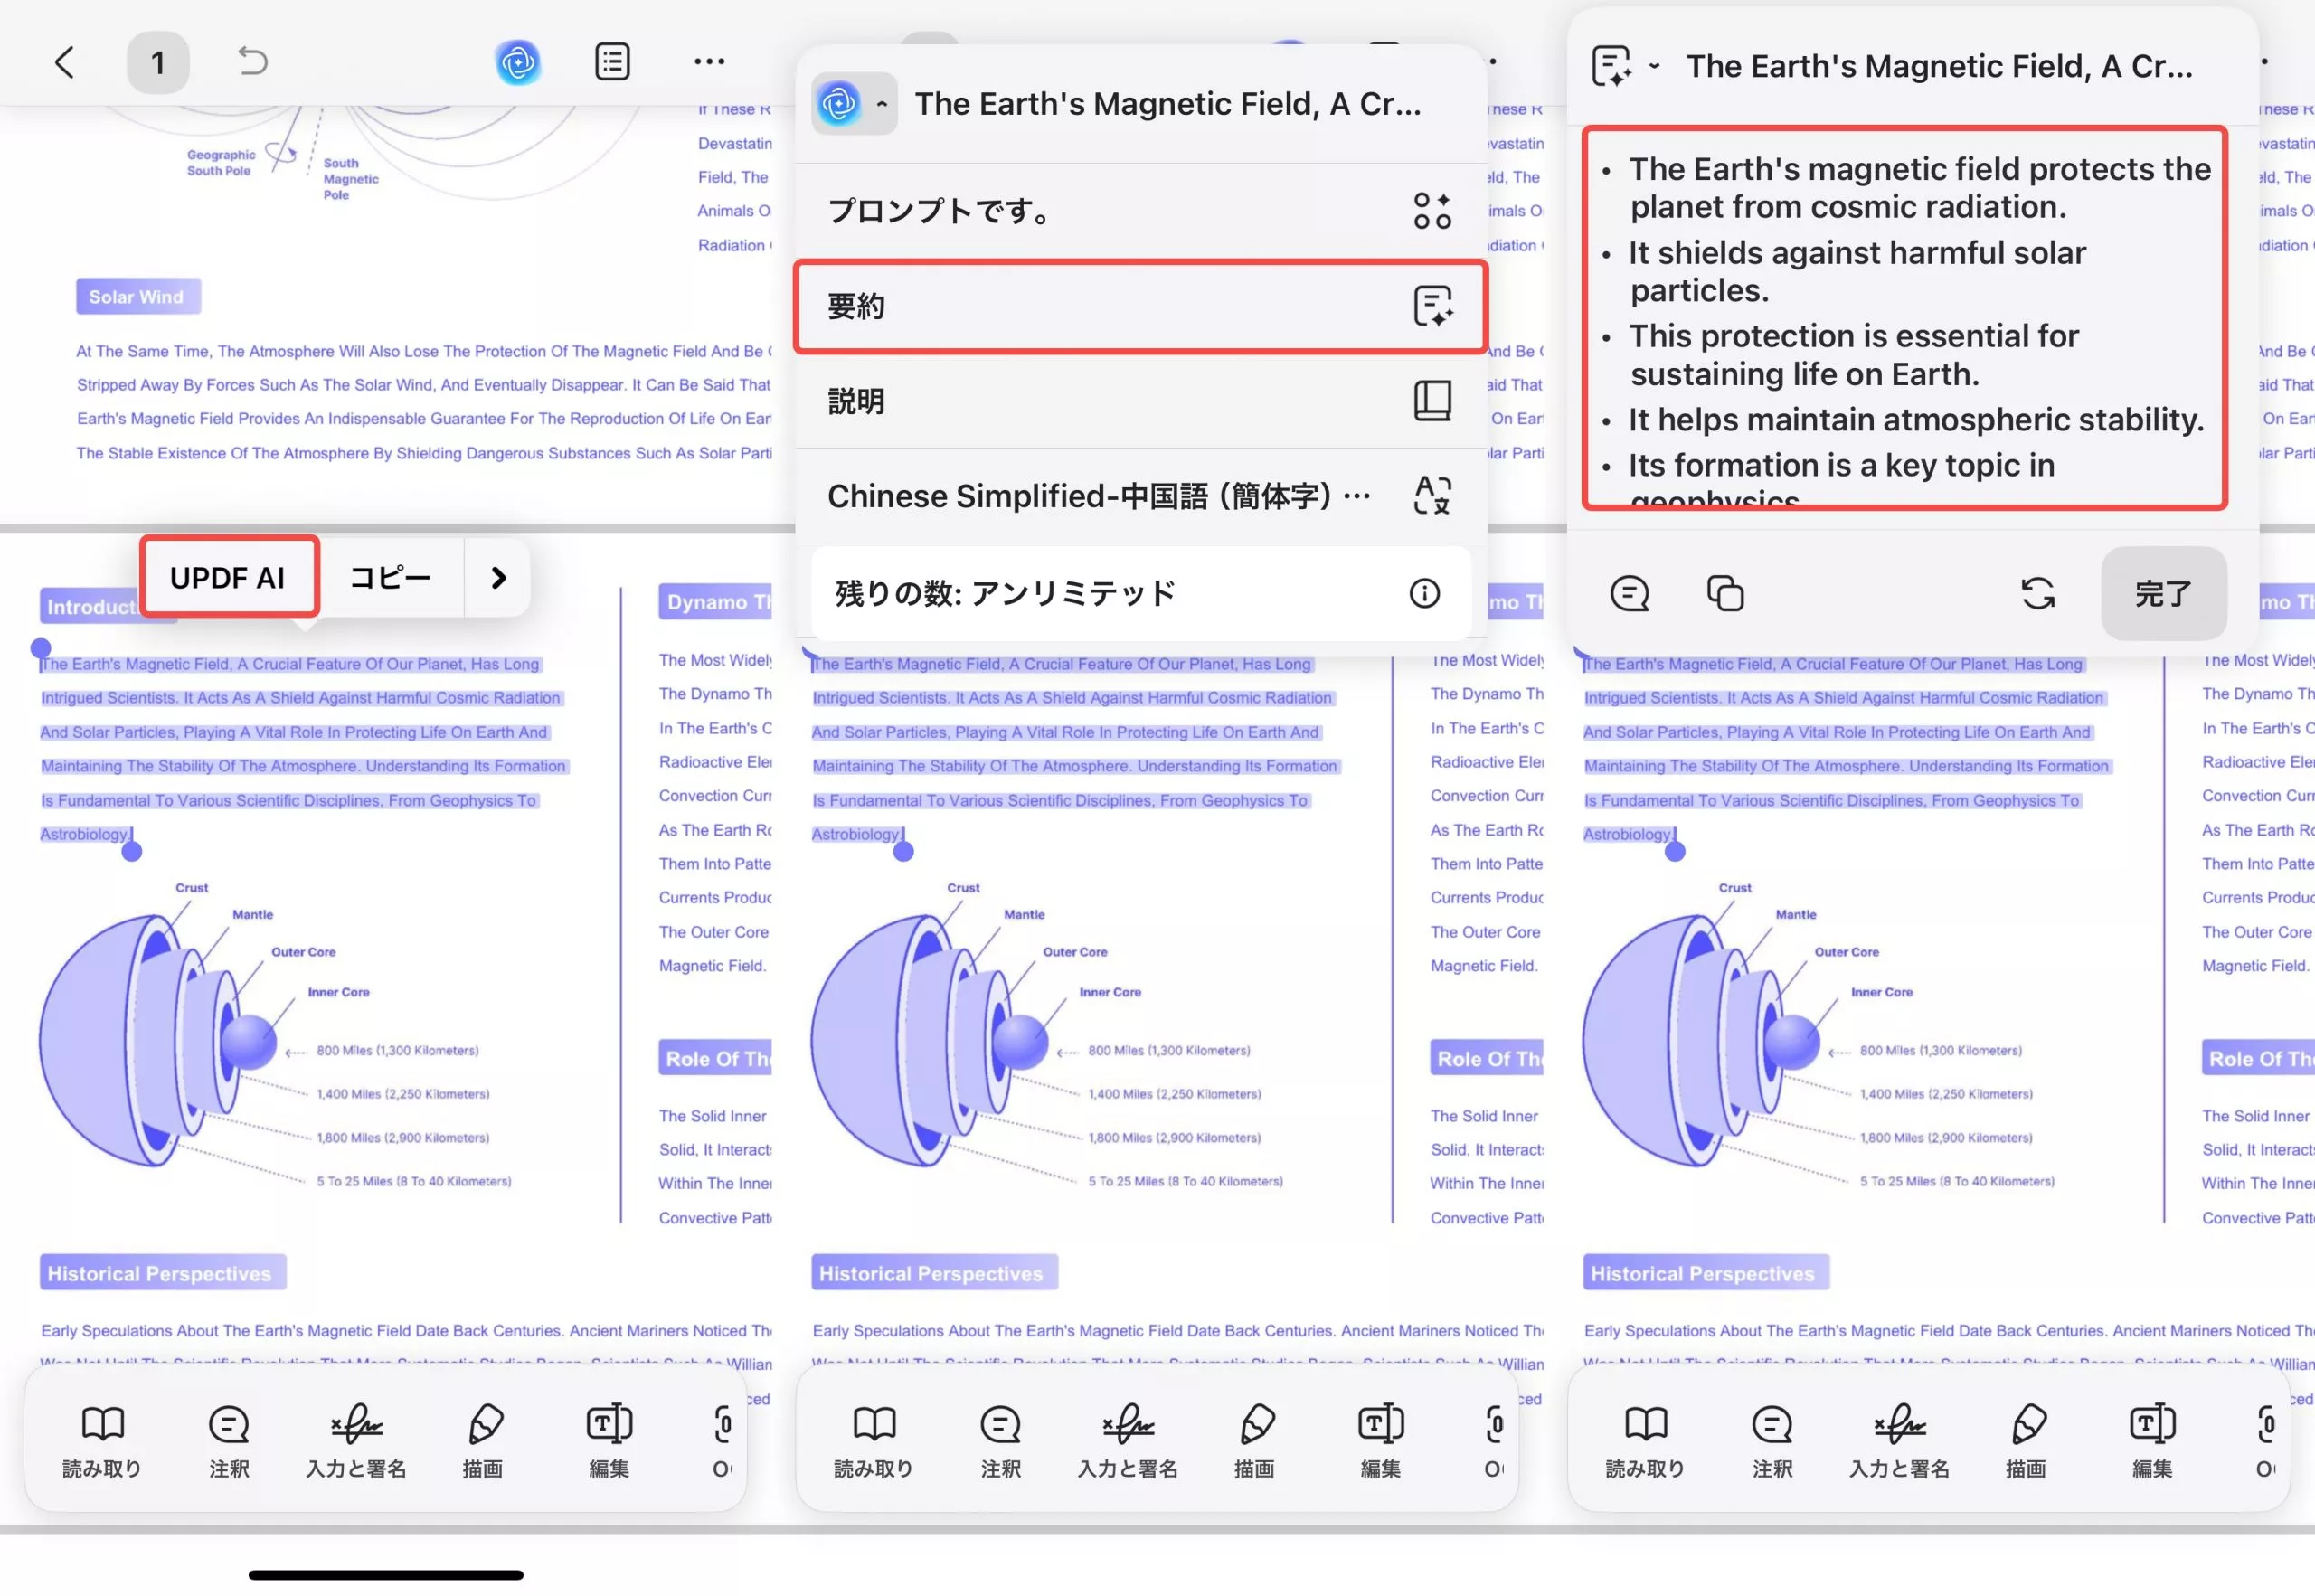This screenshot has width=2315, height=1596.
Task: Open the three-dot more options menu
Action: pos(709,62)
